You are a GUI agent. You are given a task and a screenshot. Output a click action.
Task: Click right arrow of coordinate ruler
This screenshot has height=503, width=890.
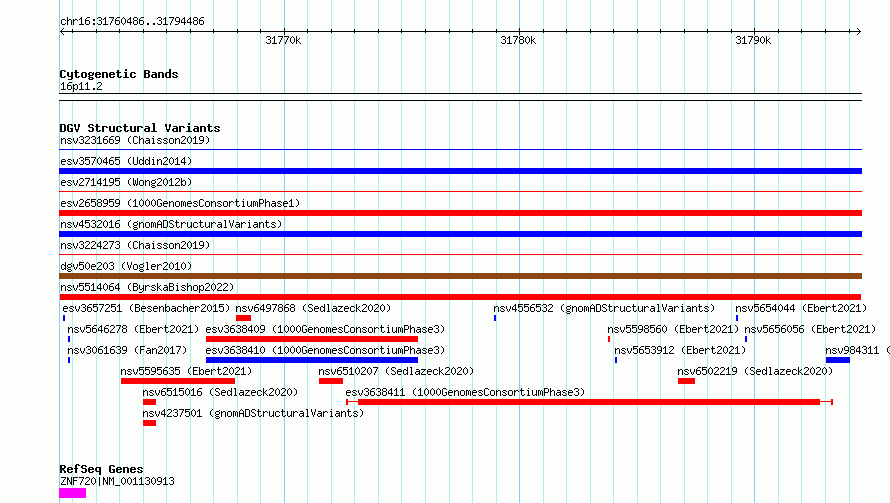pos(858,32)
